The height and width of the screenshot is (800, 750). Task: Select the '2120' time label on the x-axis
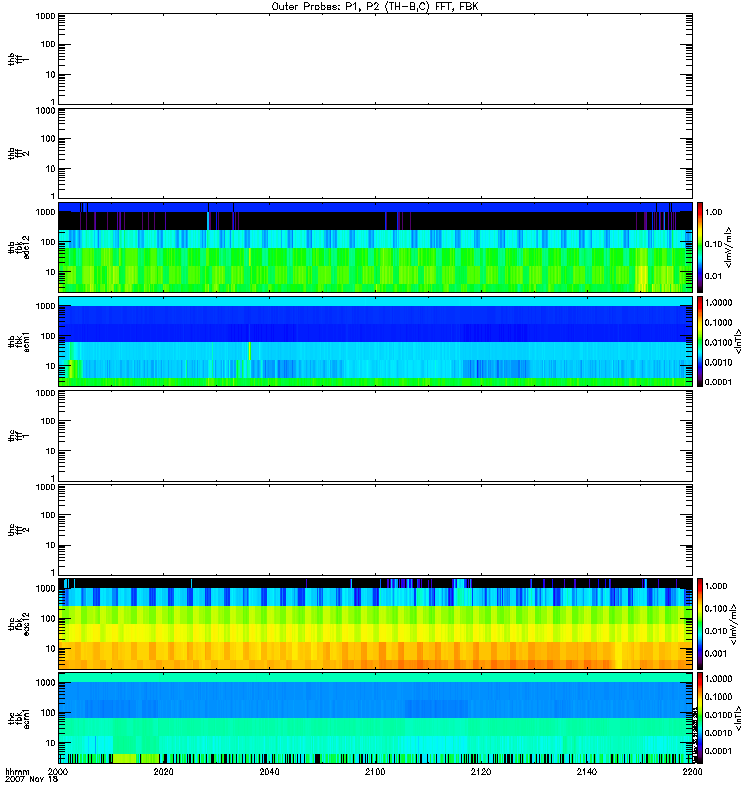pos(481,771)
